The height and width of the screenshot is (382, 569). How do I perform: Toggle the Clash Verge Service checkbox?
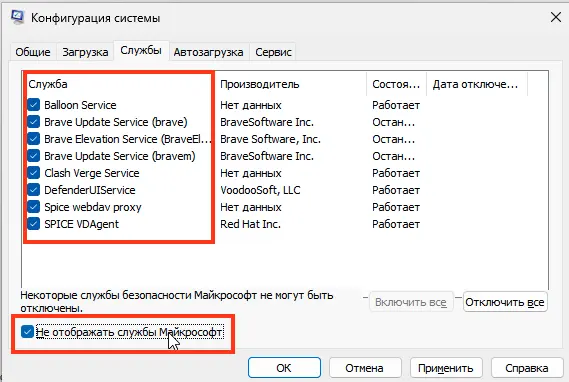coord(34,173)
